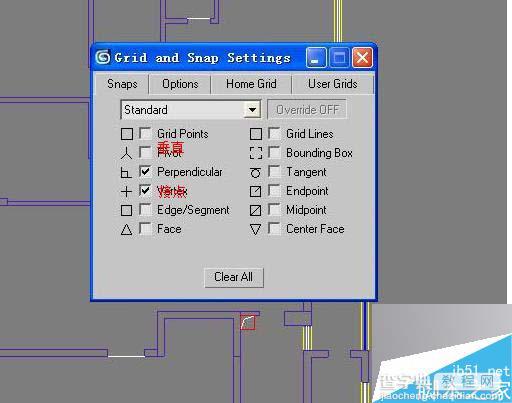Image resolution: width=512 pixels, height=403 pixels.
Task: Close the Grid and Snap Settings dialog
Action: coord(362,58)
